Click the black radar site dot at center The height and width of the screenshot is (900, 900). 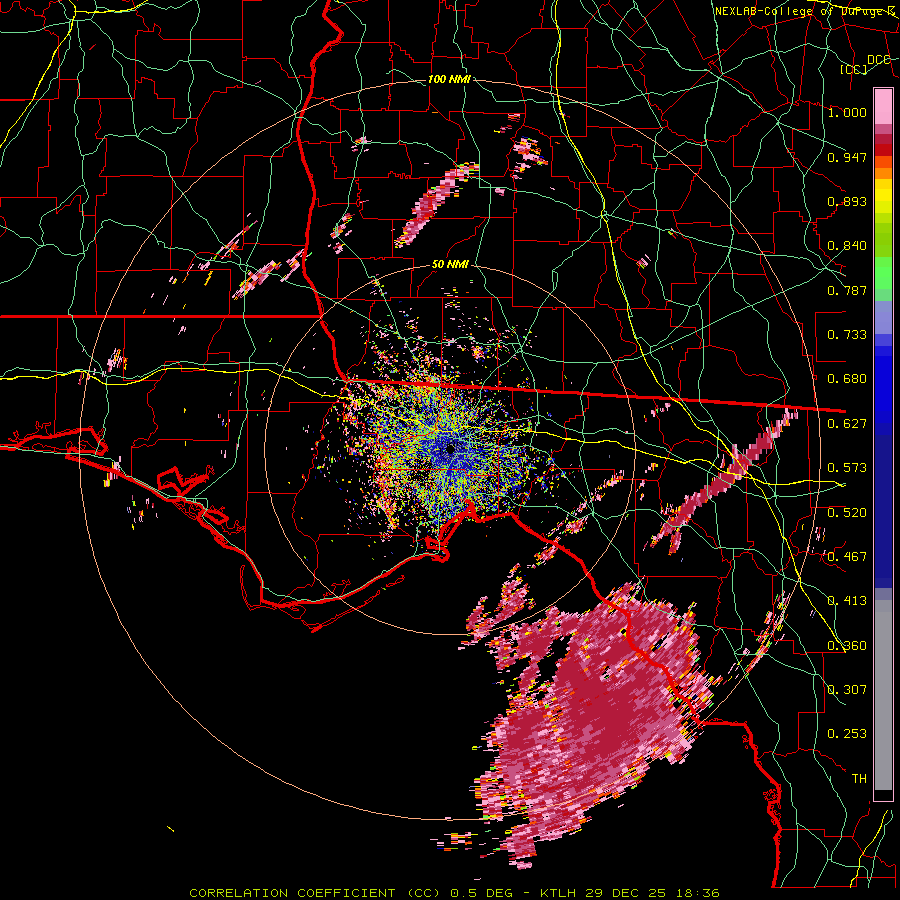click(x=450, y=449)
